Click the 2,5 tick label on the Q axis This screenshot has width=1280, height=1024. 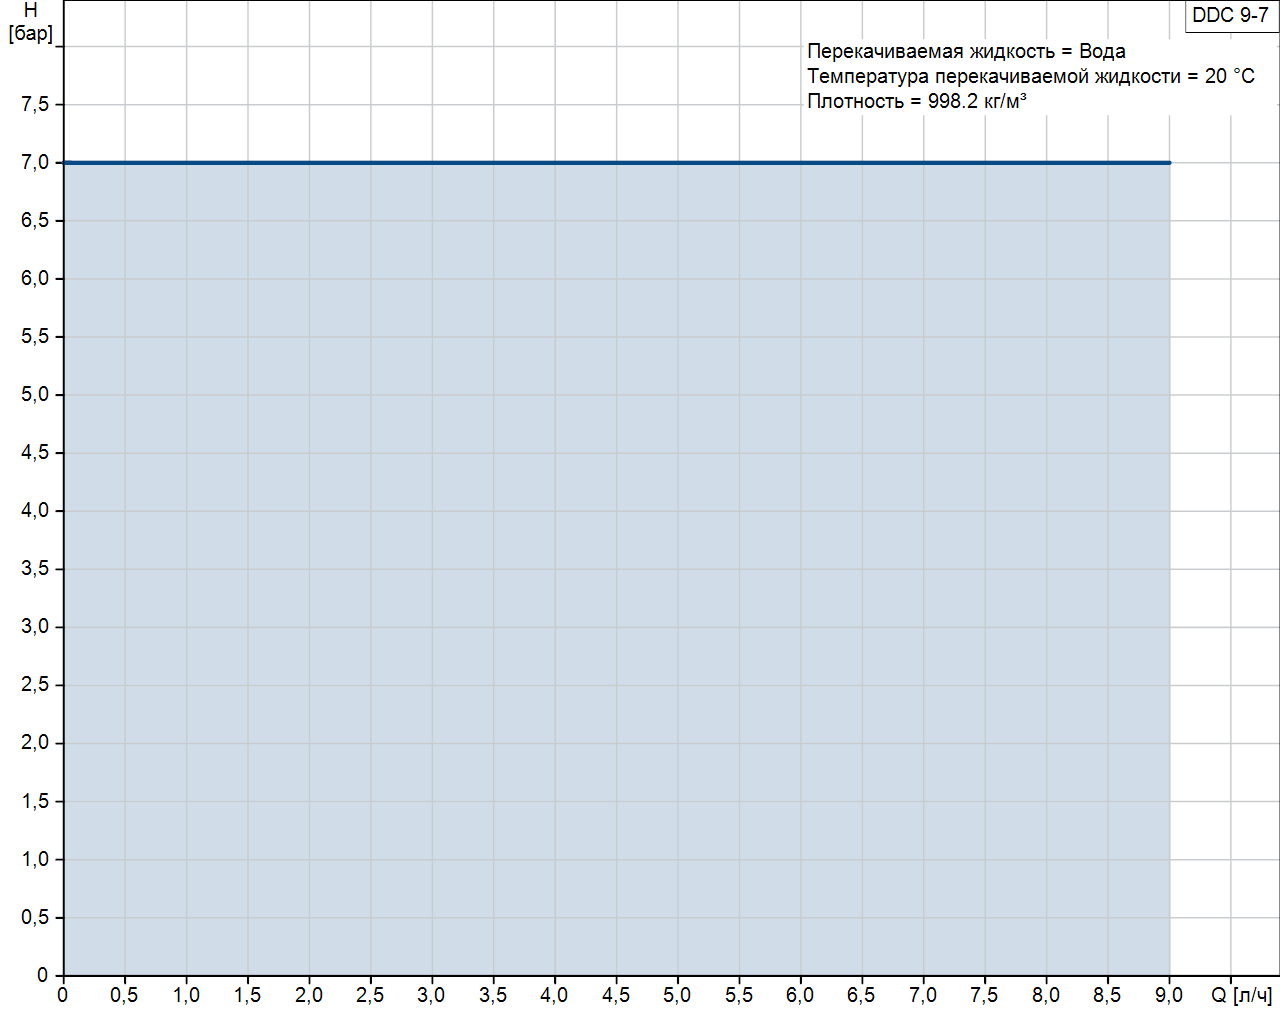tap(370, 995)
